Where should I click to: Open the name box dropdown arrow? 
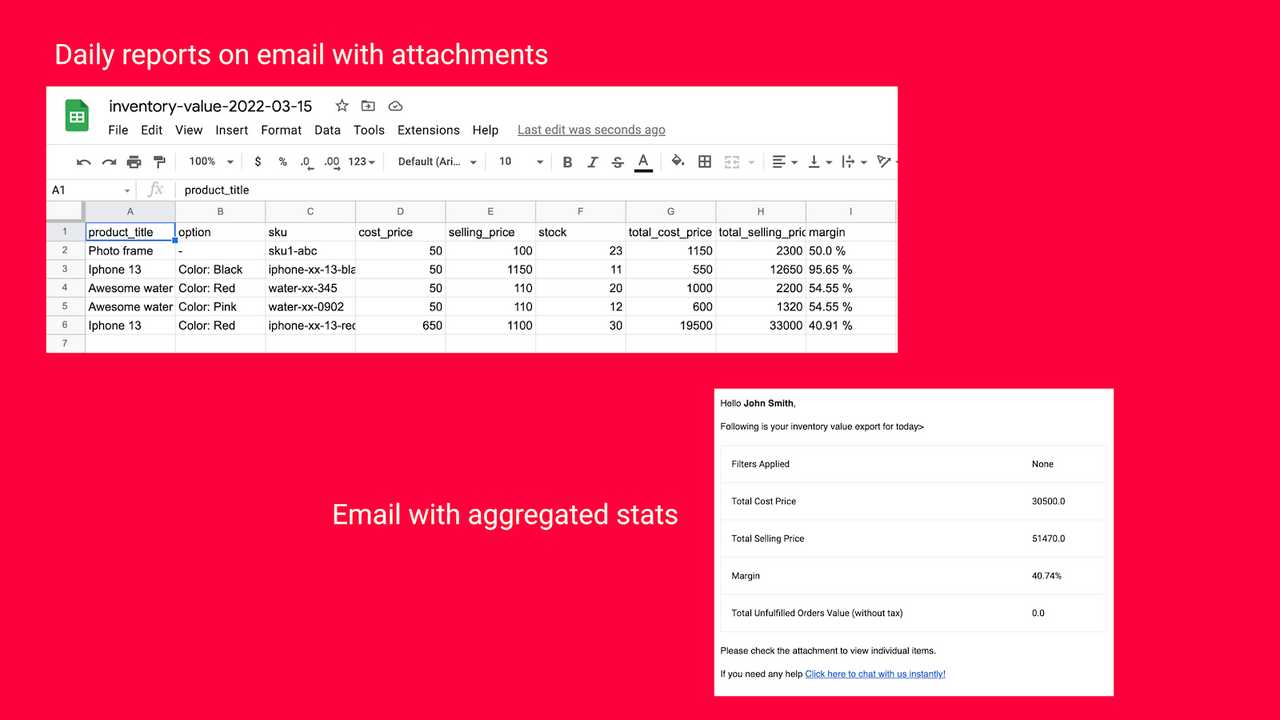coord(127,190)
